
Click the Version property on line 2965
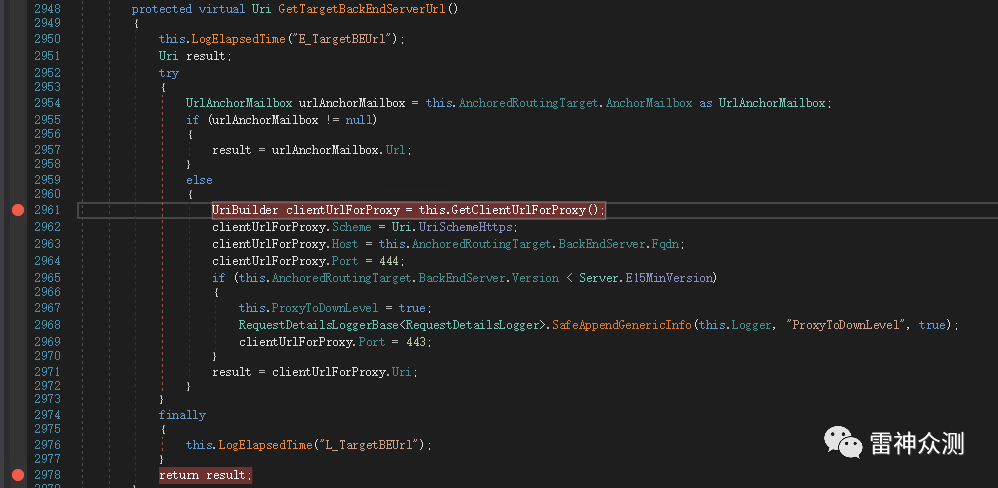535,278
